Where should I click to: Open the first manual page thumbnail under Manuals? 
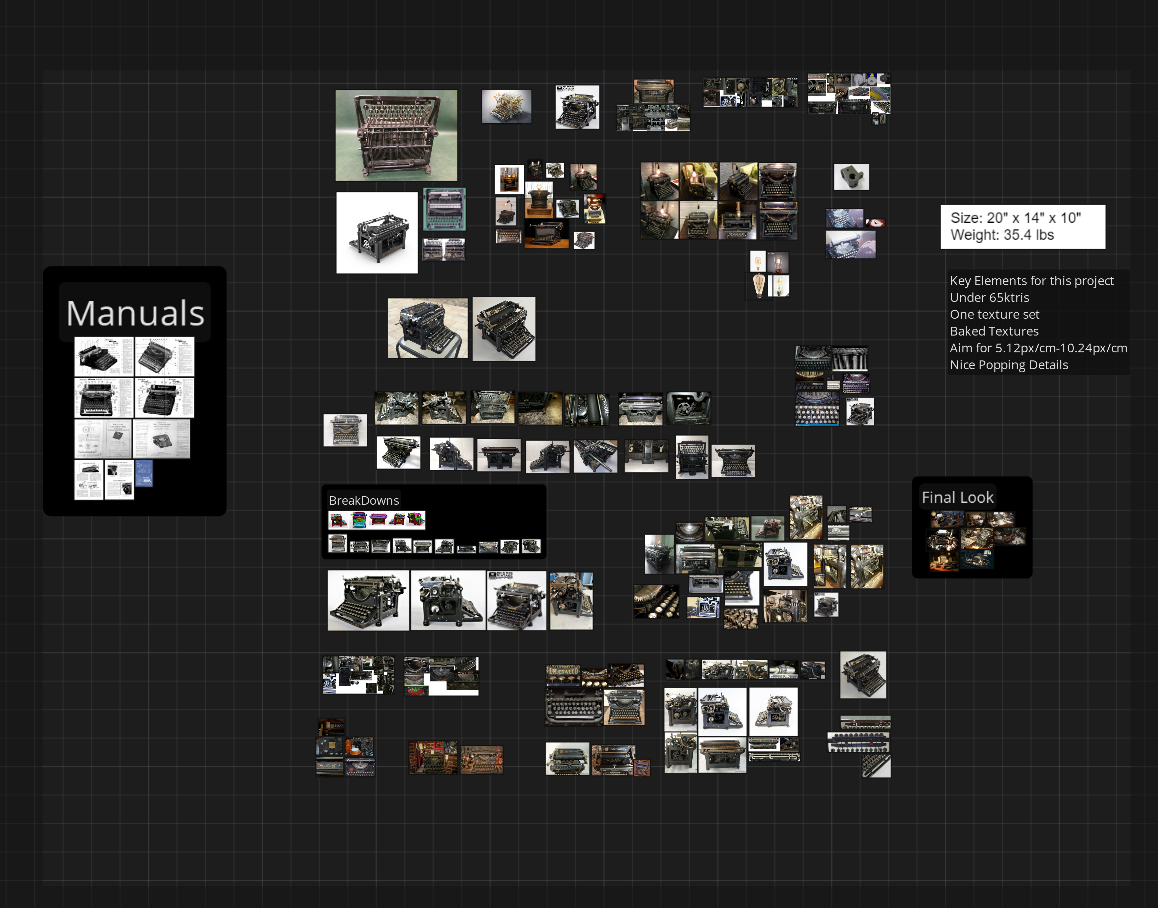(104, 357)
